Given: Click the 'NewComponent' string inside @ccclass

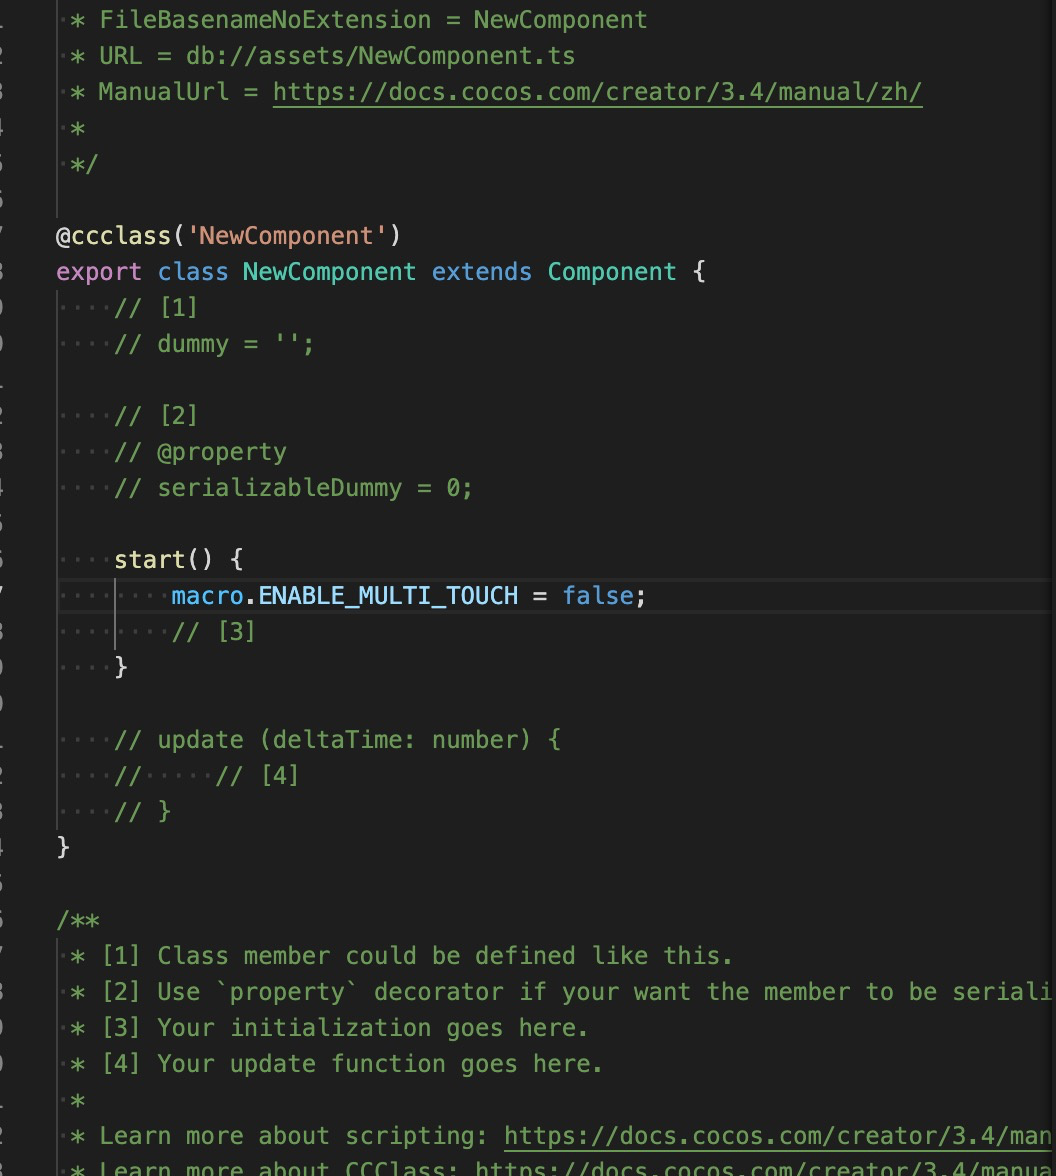Looking at the screenshot, I should pos(287,236).
